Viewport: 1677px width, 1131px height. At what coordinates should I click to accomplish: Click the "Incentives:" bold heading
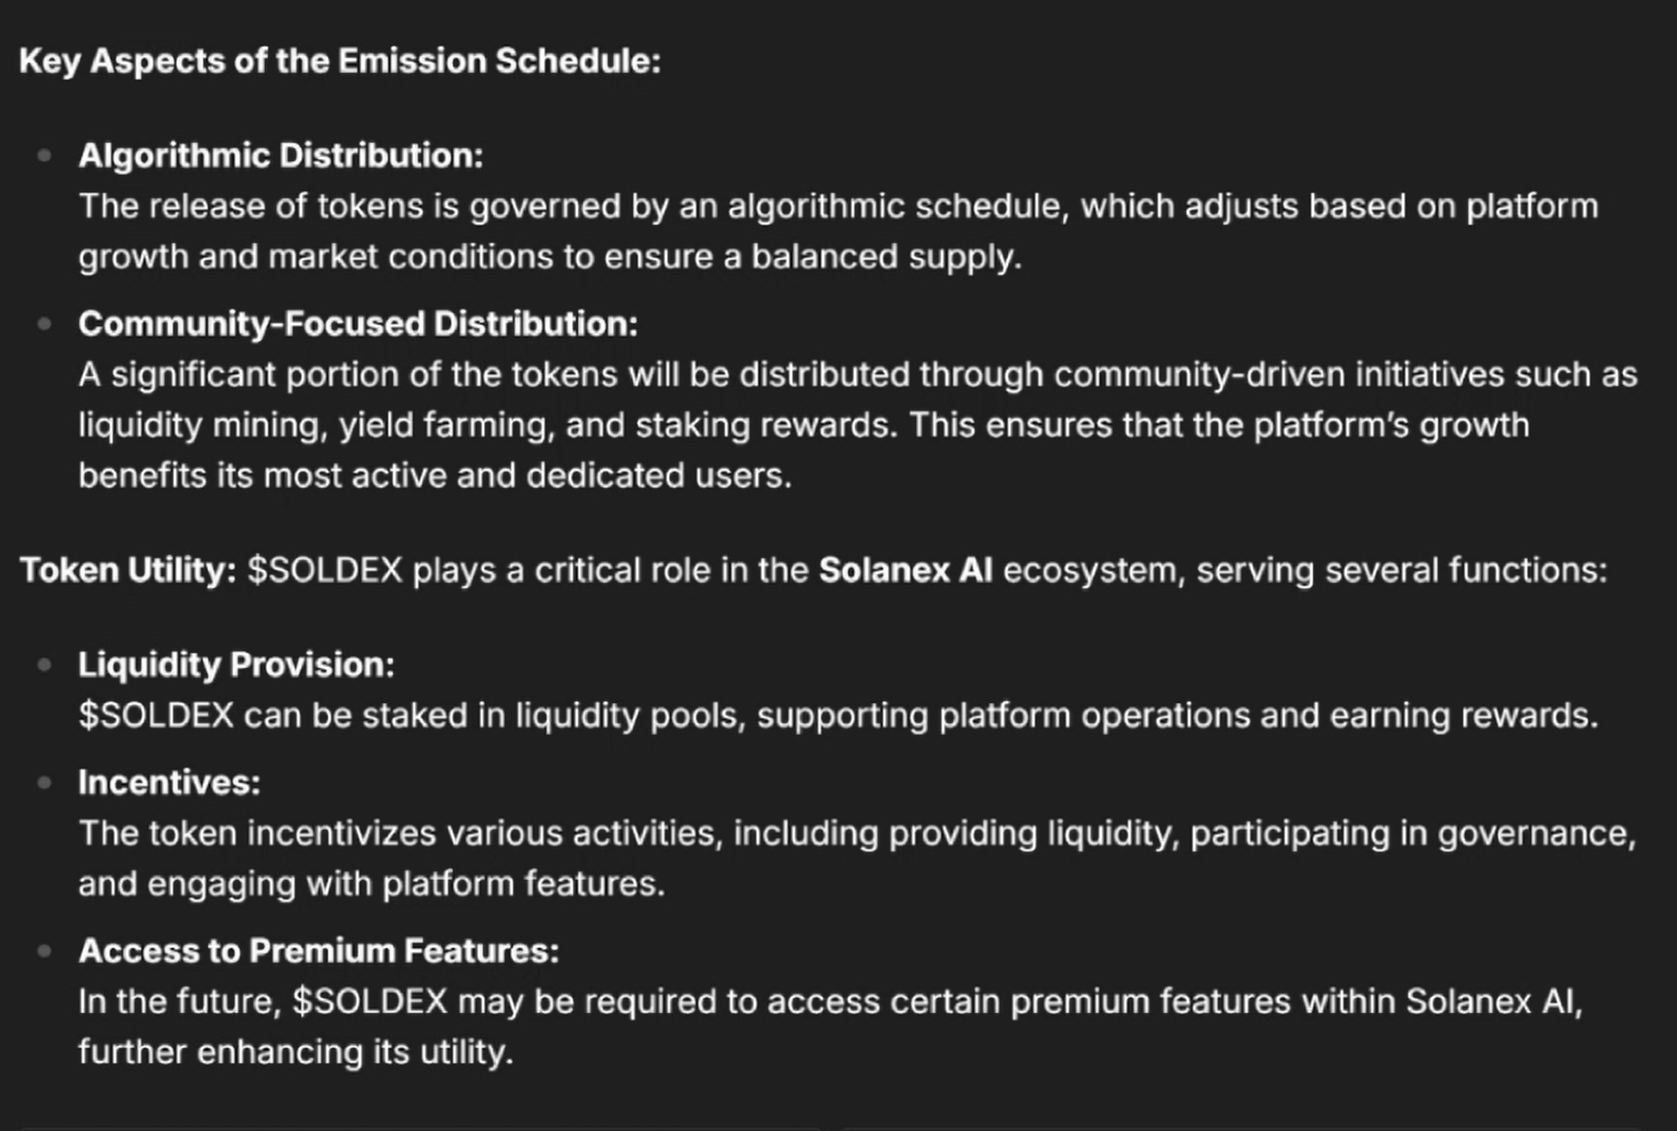pos(169,783)
